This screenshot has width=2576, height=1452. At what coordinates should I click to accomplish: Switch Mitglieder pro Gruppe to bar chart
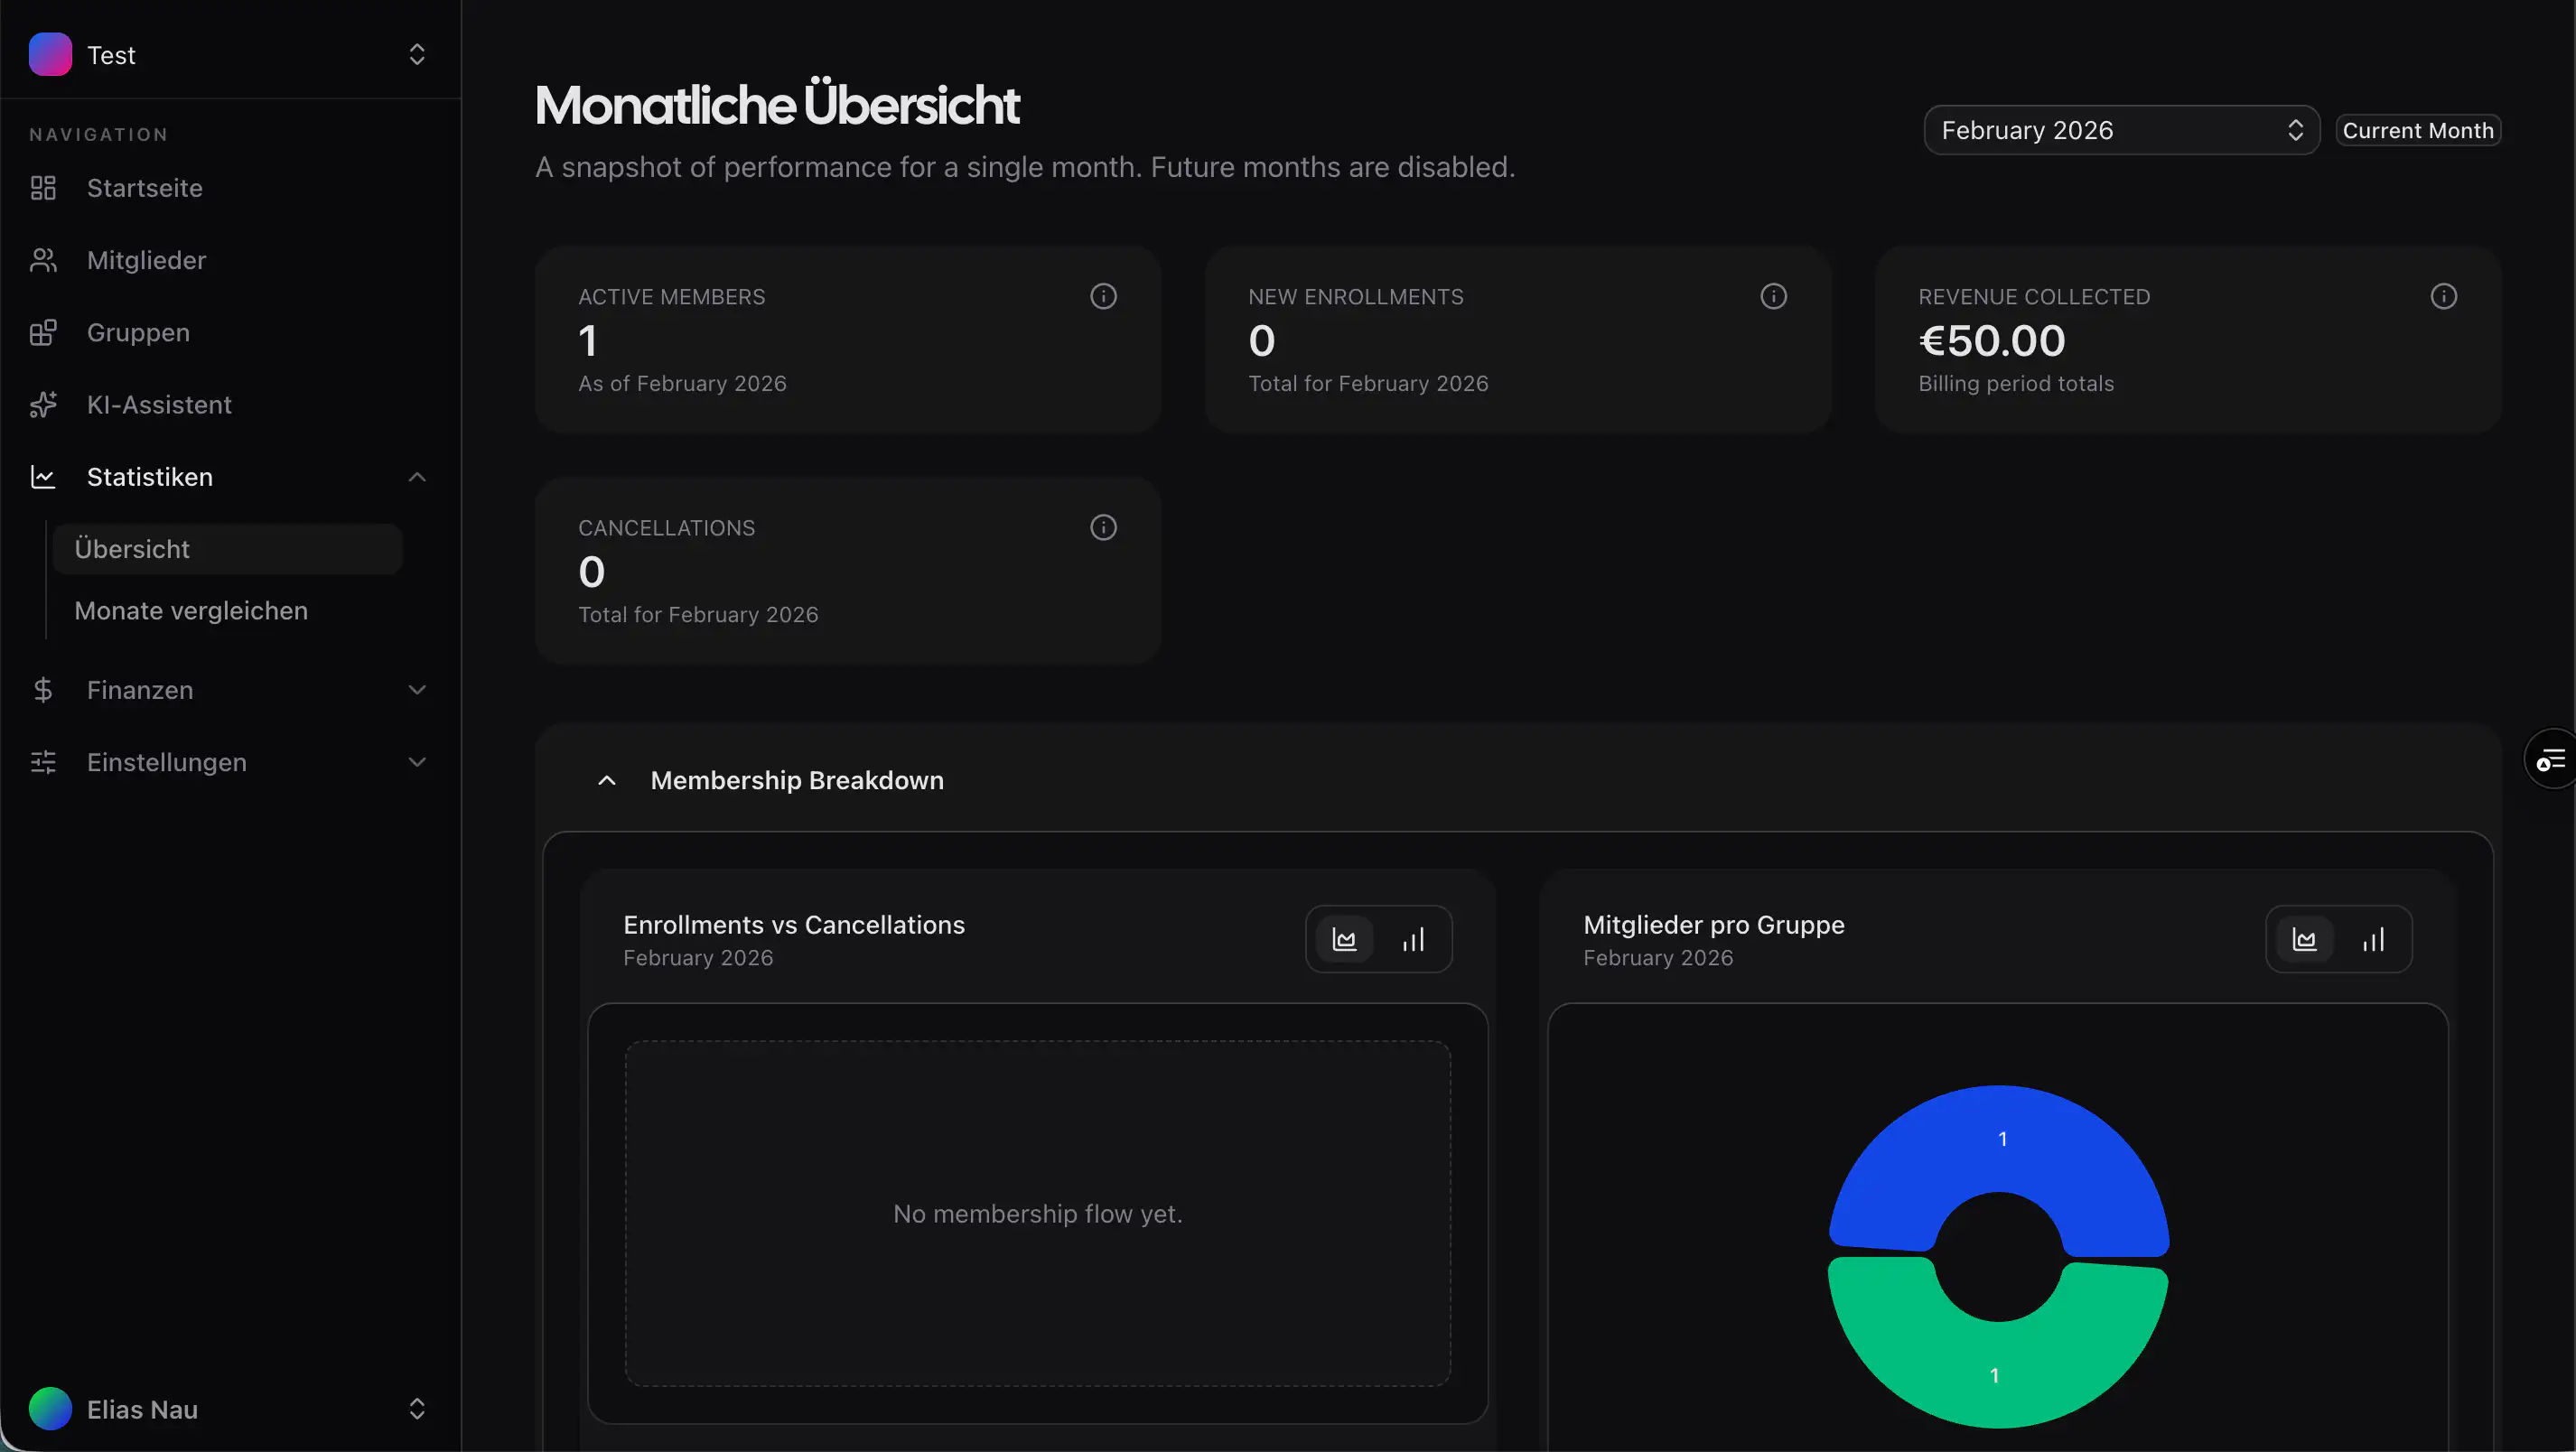pos(2373,940)
